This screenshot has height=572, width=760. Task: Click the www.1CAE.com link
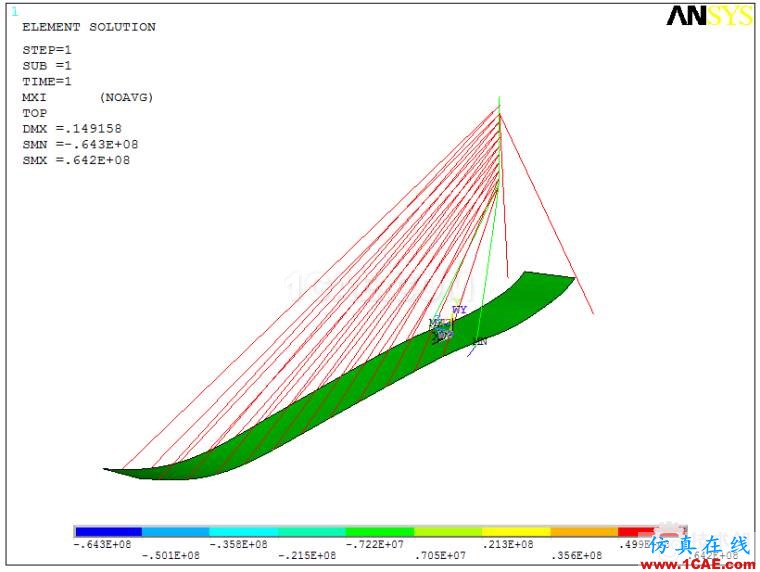coord(697,565)
